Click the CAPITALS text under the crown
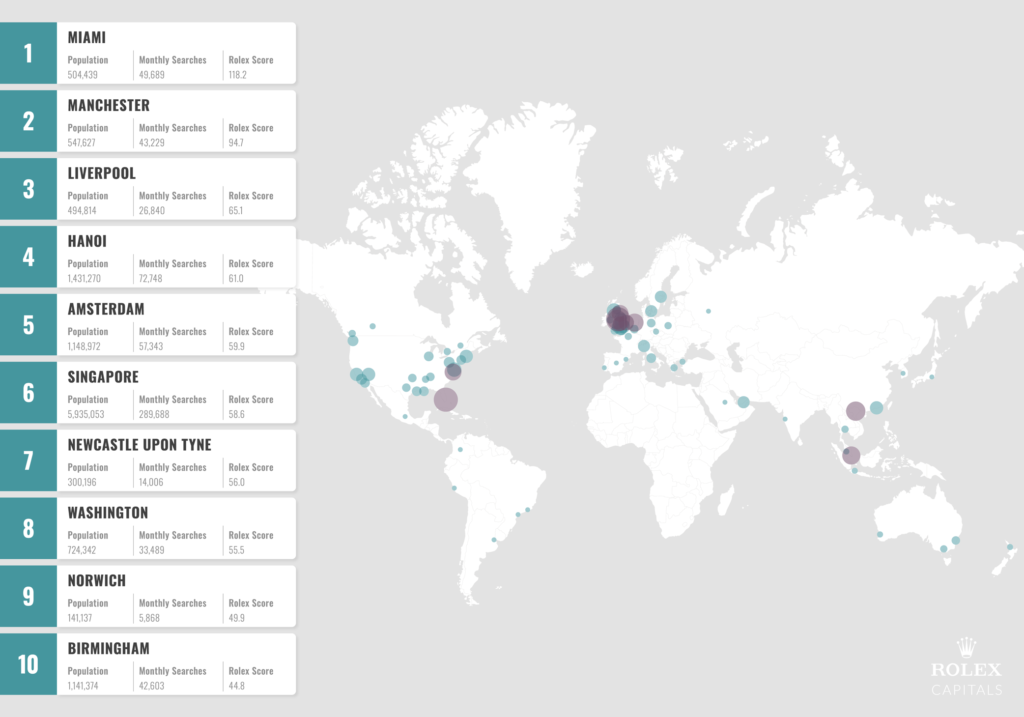This screenshot has width=1024, height=717. (965, 690)
